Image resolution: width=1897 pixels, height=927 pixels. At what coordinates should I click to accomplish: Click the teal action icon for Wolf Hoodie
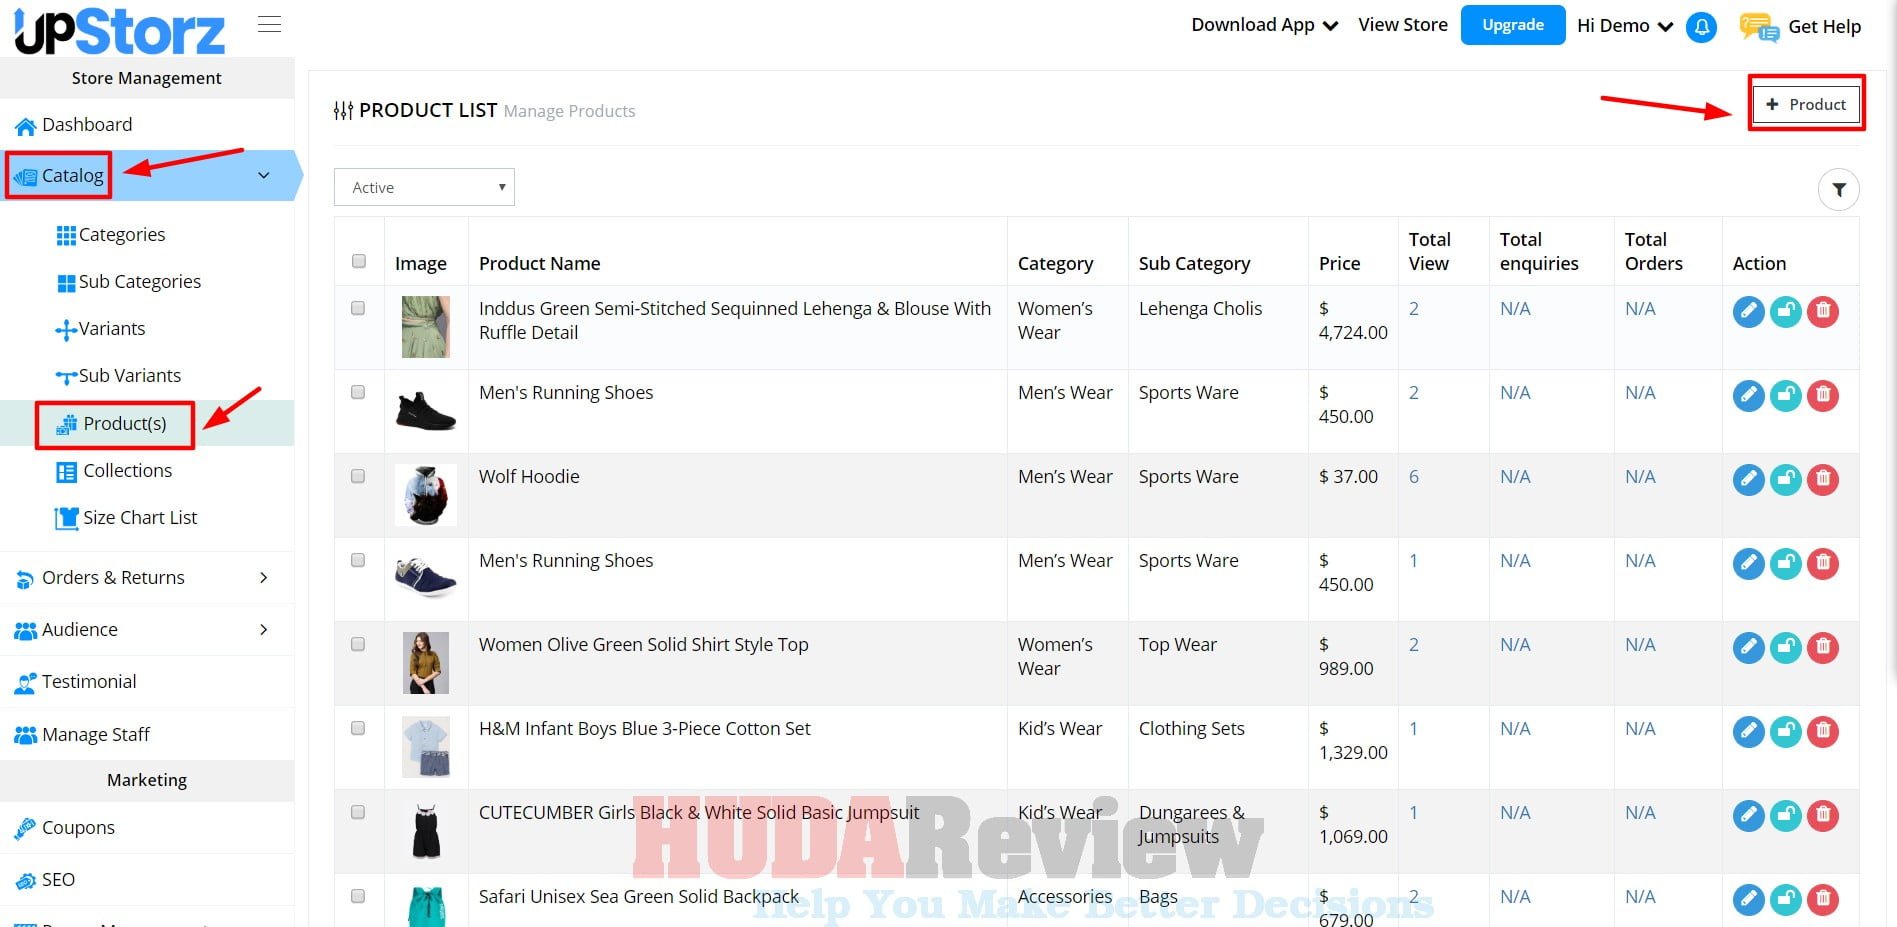[1786, 480]
